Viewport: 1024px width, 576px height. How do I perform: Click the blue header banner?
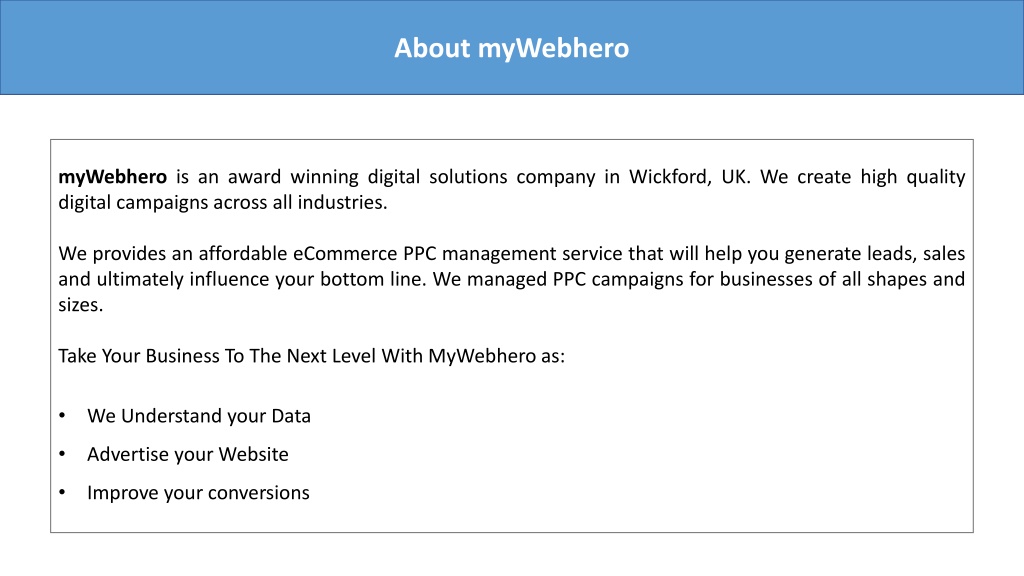coord(512,47)
